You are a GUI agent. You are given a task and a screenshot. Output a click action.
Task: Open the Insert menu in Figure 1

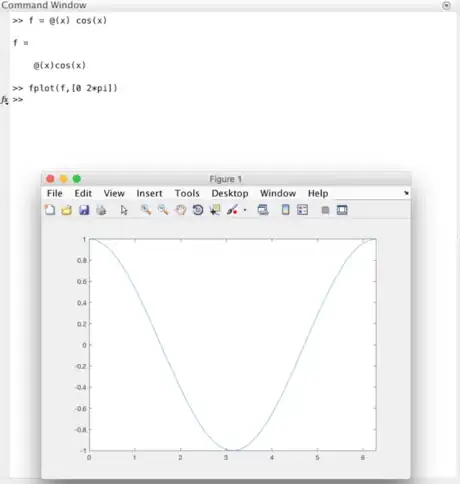[x=149, y=193]
